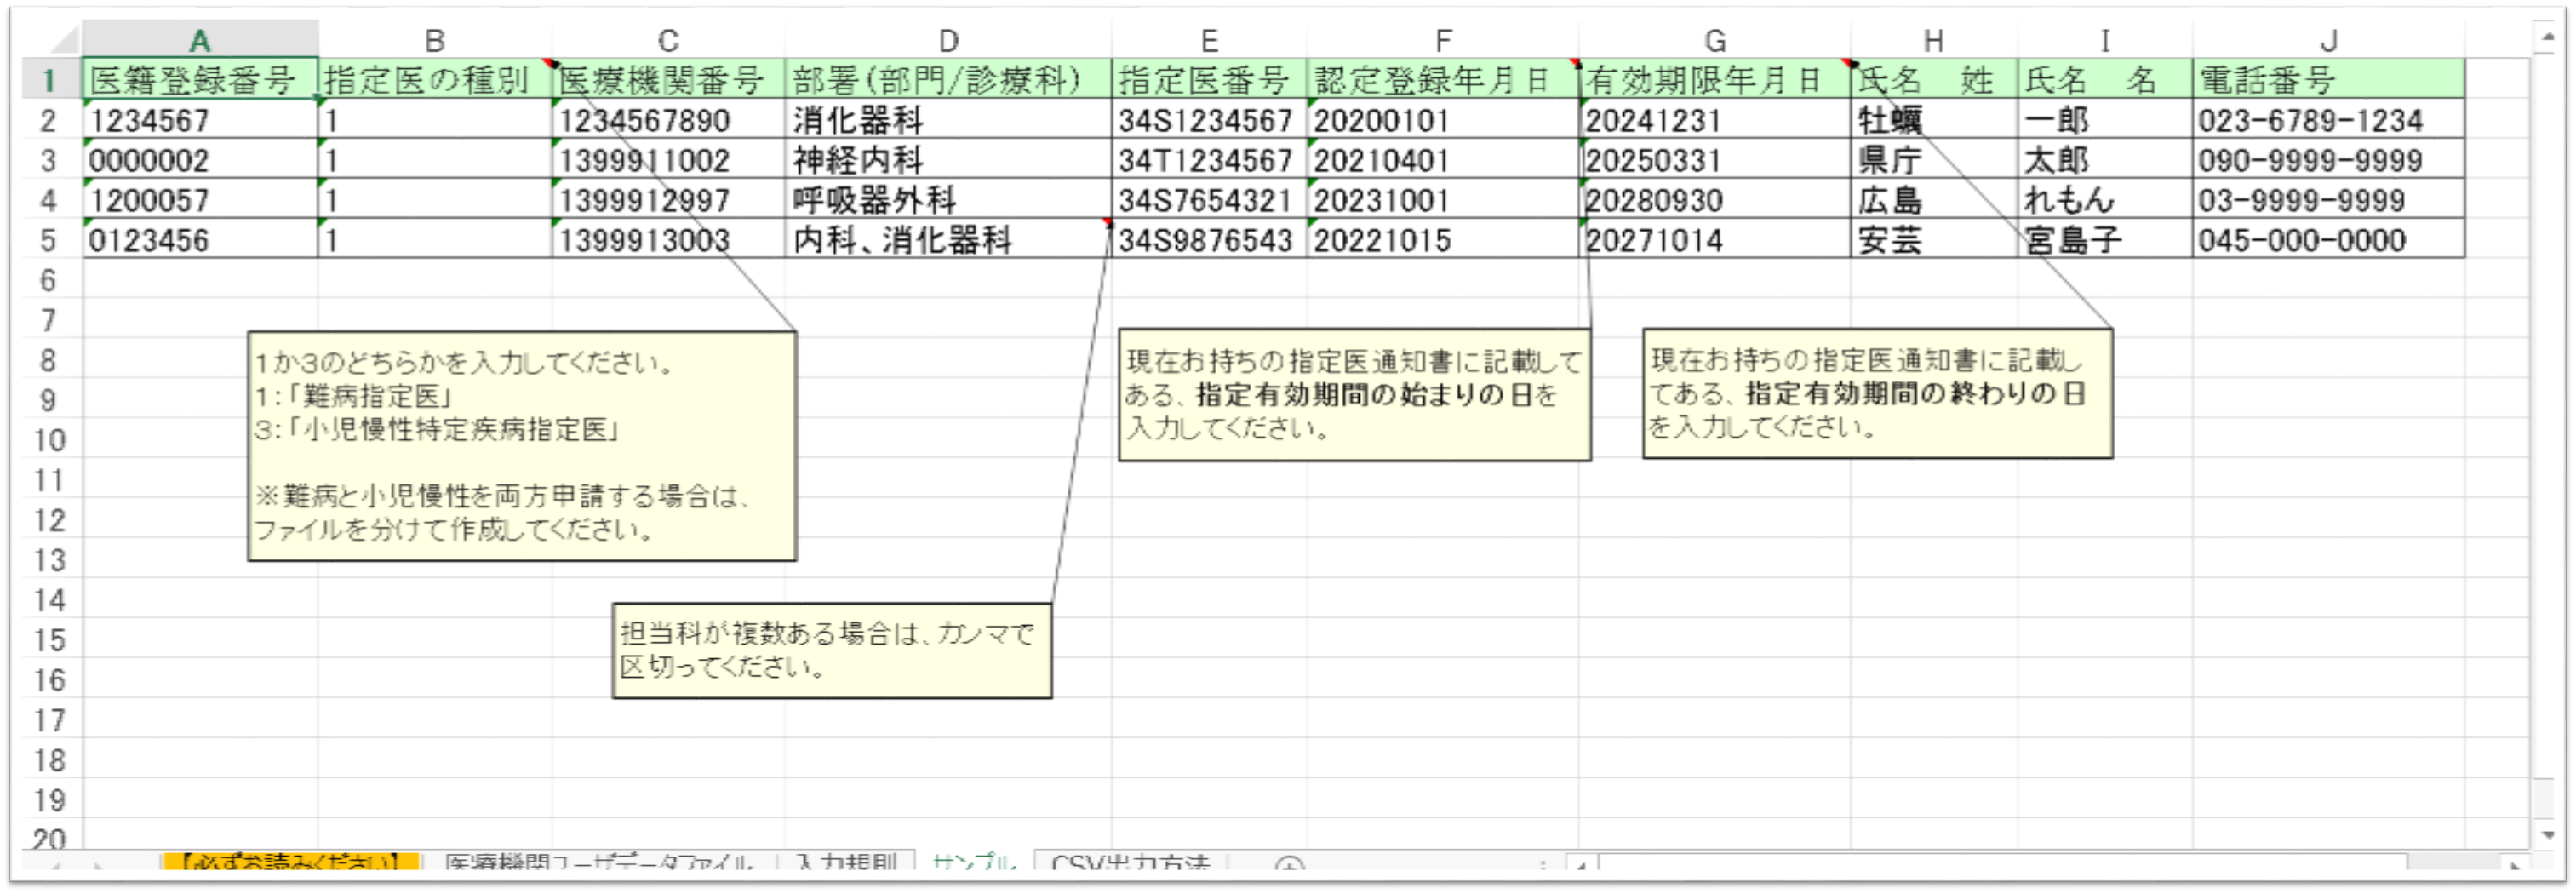Switch to the 入力規則 sheet tab
2576x894 pixels.
846,861
